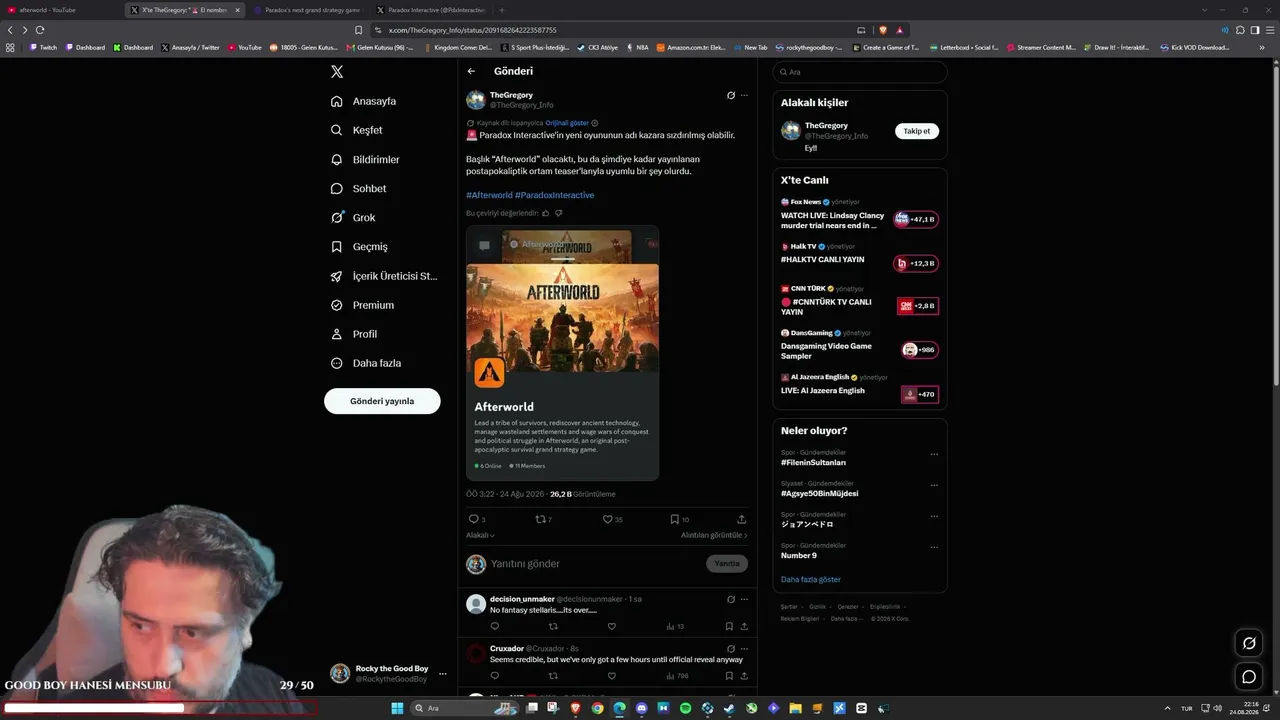Open more options on Cruxador's reply
This screenshot has width=1280, height=720.
click(x=744, y=648)
